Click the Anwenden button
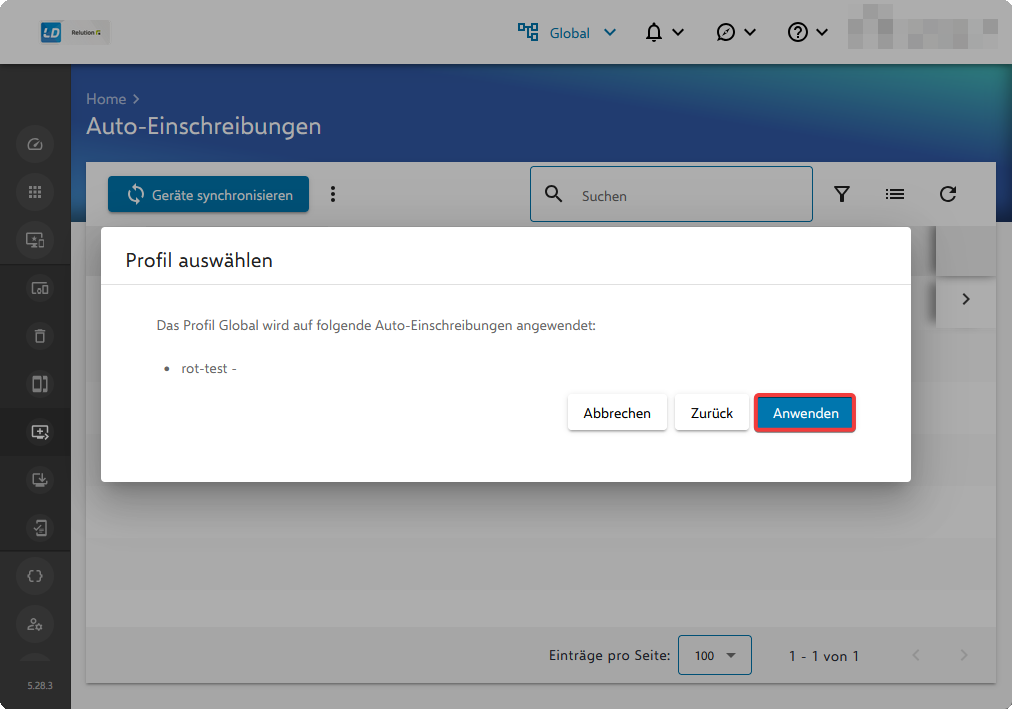1012x709 pixels. [805, 413]
